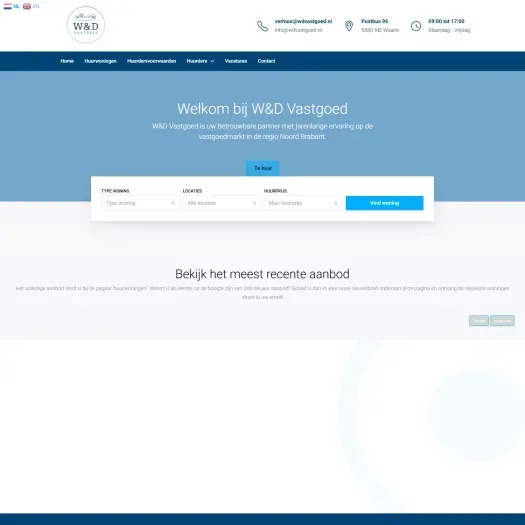Image resolution: width=525 pixels, height=525 pixels.
Task: Select the Te huur tab
Action: [262, 168]
